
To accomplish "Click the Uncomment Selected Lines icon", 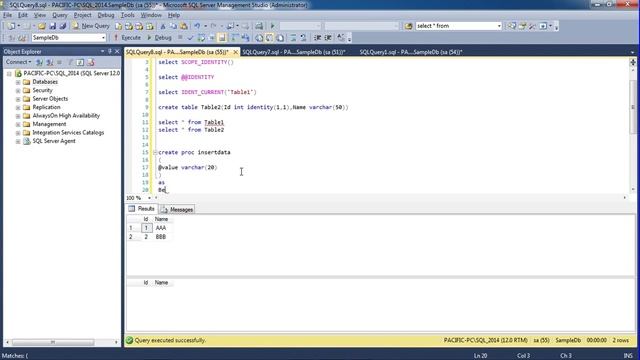I will tap(303, 38).
